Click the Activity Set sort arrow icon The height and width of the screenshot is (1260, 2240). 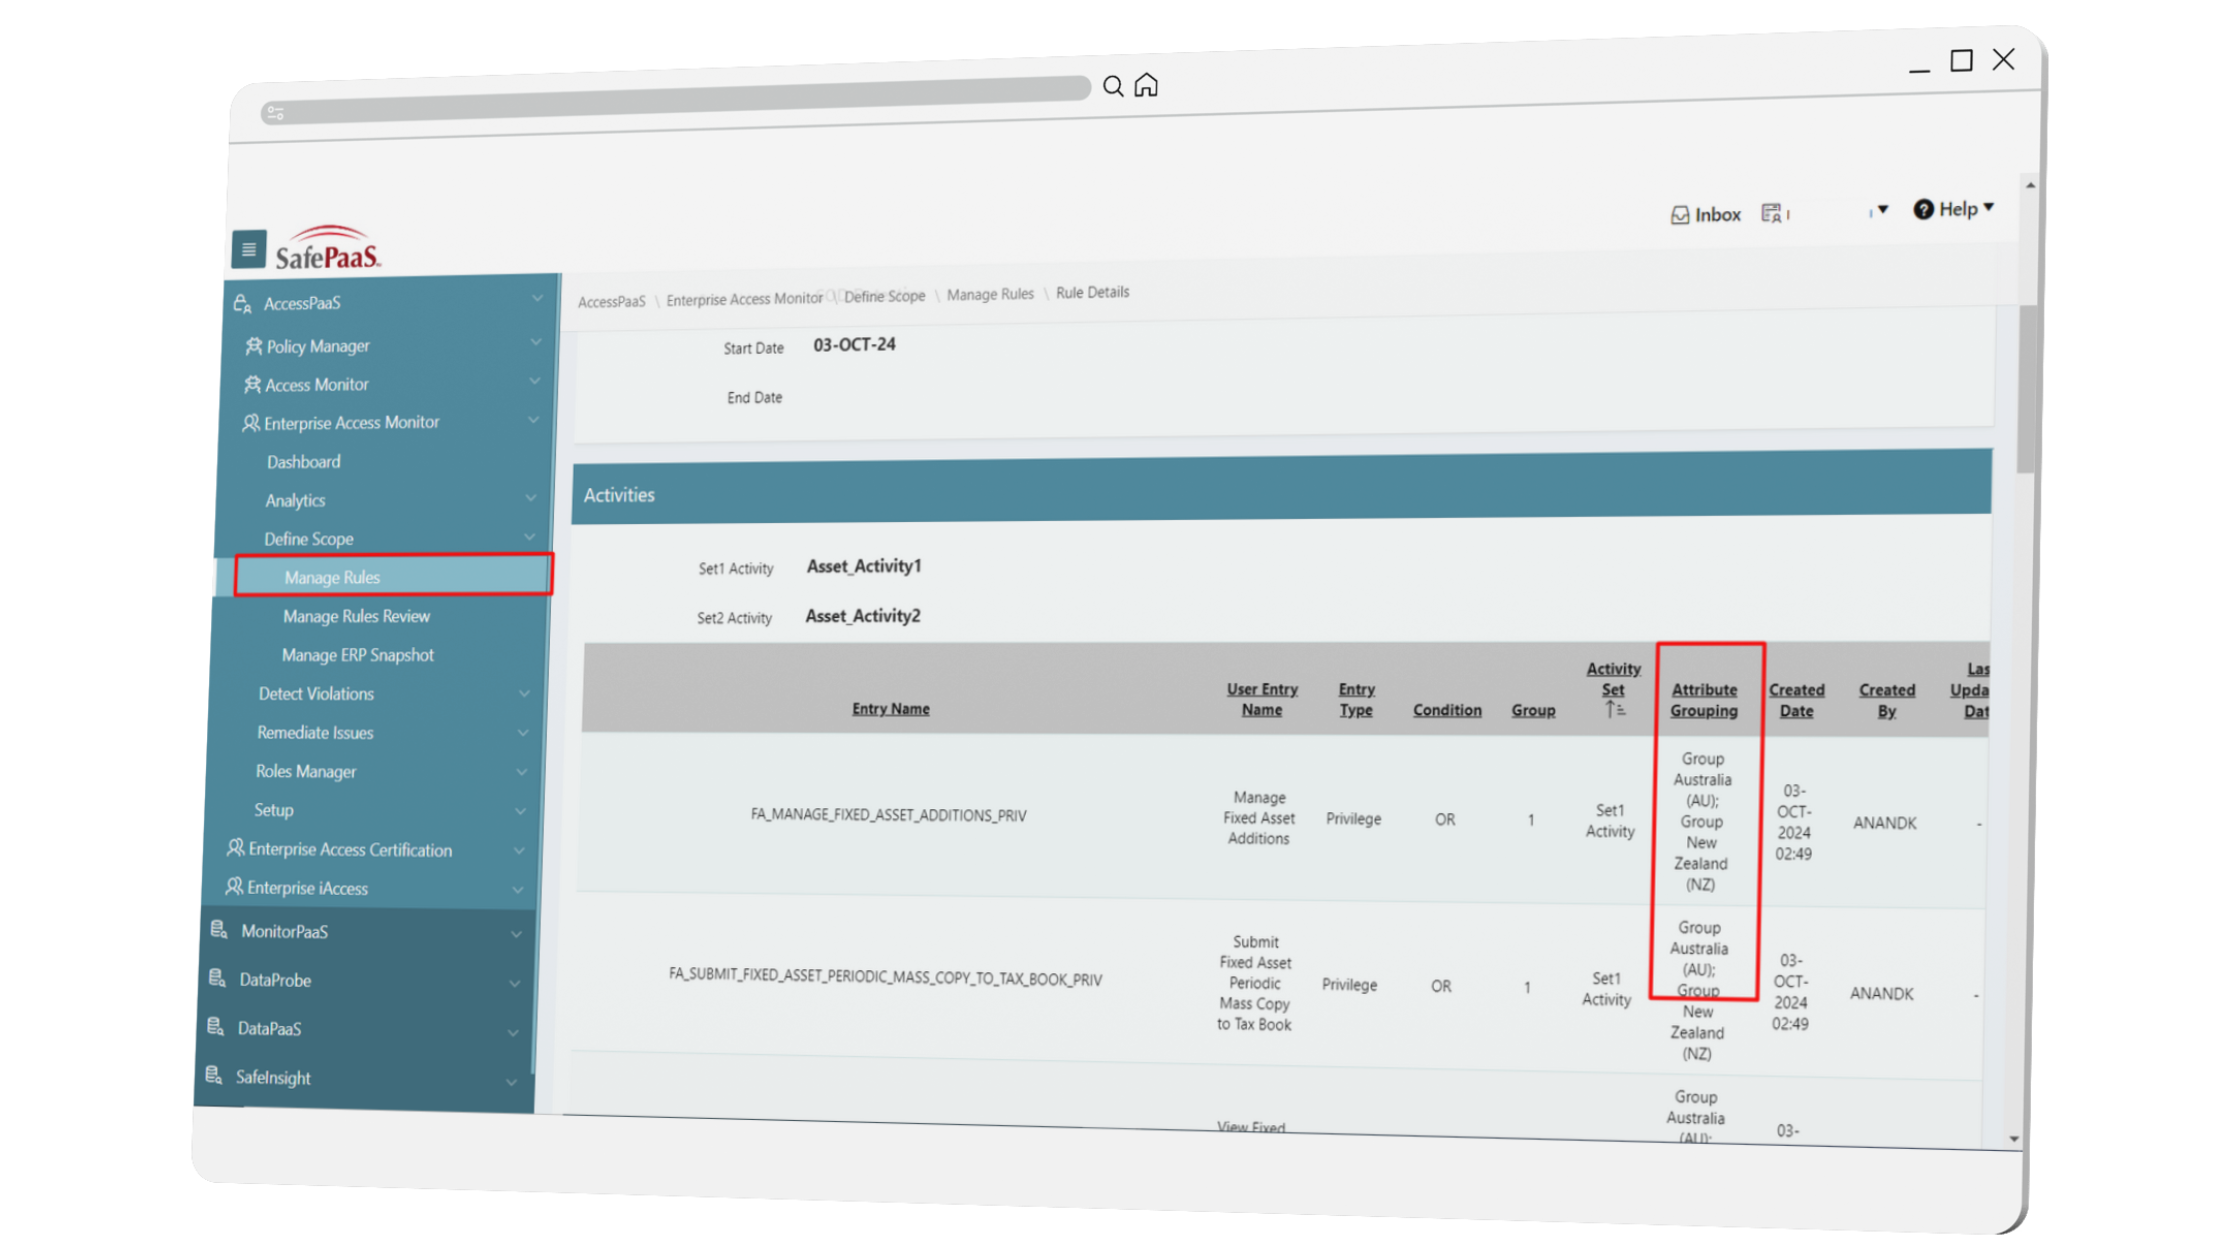[x=1613, y=709]
